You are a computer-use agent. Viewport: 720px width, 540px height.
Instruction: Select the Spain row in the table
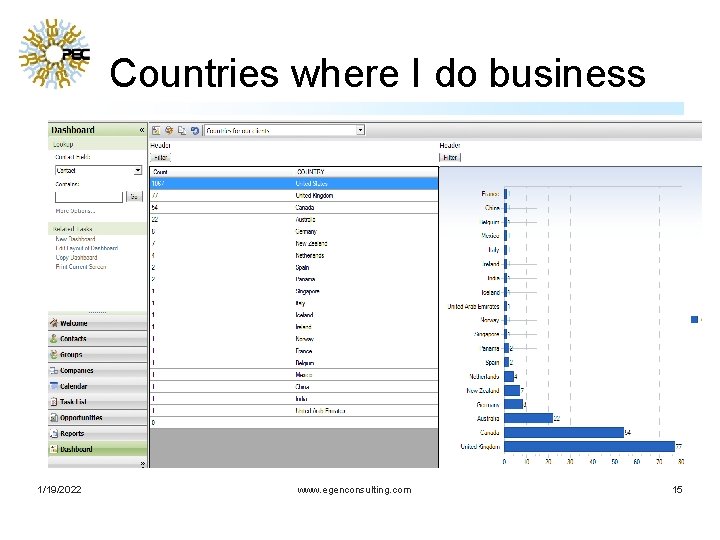pos(294,267)
